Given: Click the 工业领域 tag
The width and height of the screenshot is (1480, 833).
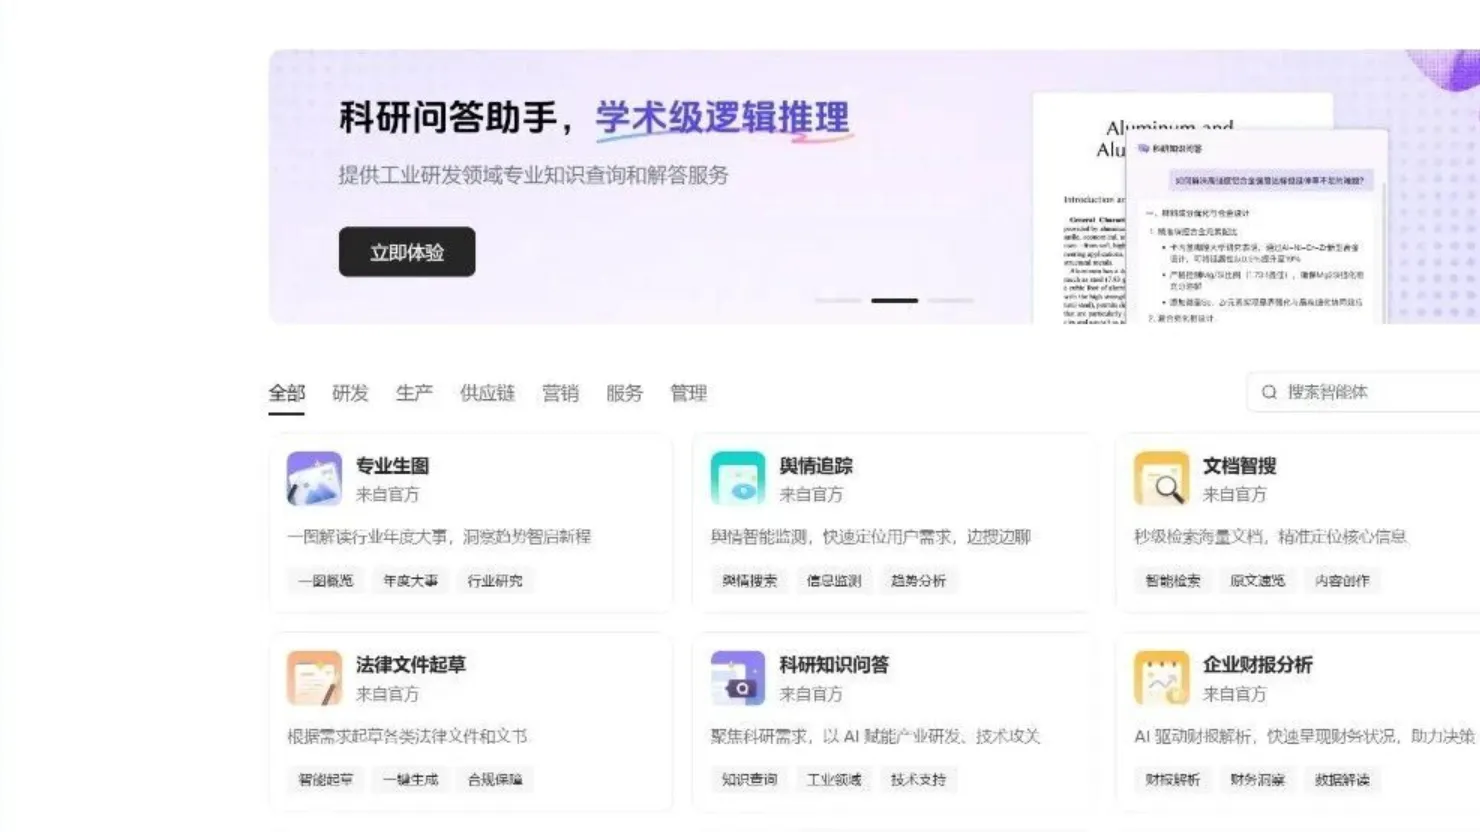Looking at the screenshot, I should [834, 779].
